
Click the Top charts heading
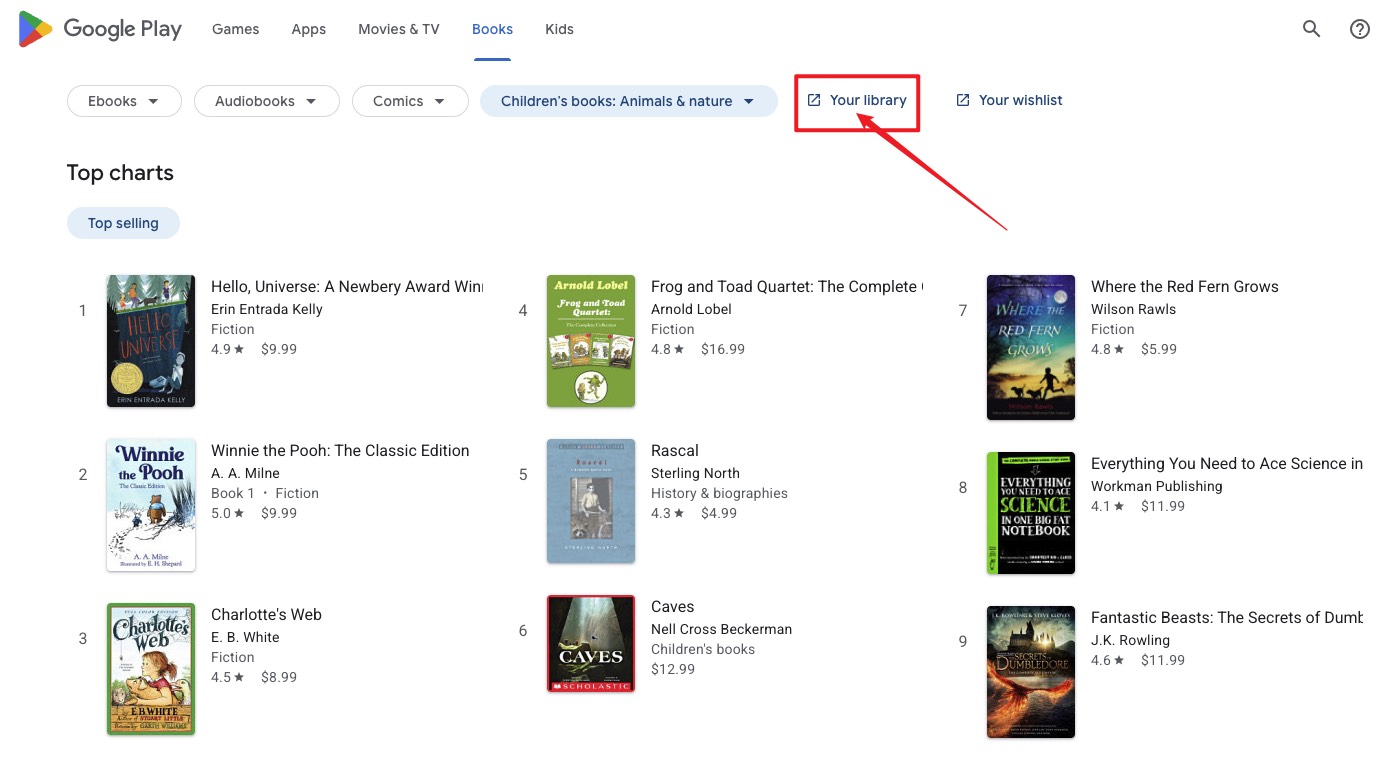120,173
